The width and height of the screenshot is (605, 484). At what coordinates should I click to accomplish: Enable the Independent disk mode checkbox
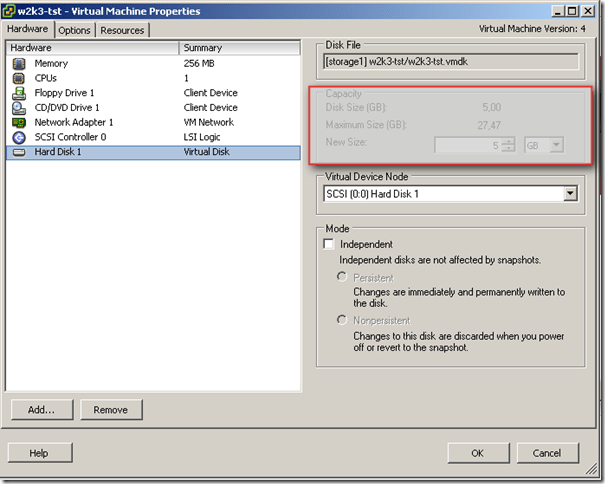[328, 244]
